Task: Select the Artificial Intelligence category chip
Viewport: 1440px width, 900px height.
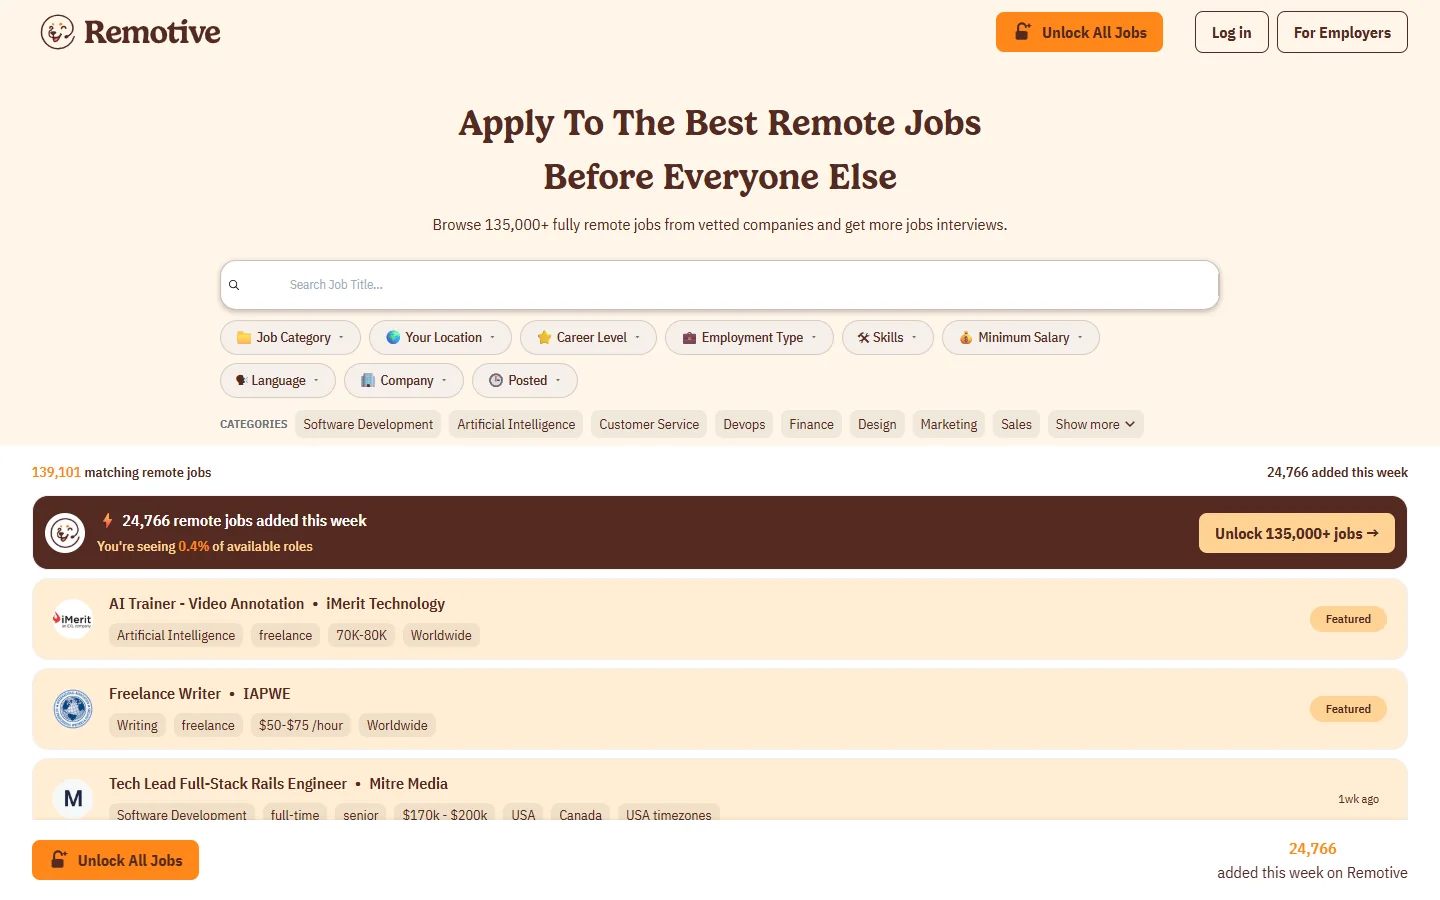Action: (x=516, y=424)
